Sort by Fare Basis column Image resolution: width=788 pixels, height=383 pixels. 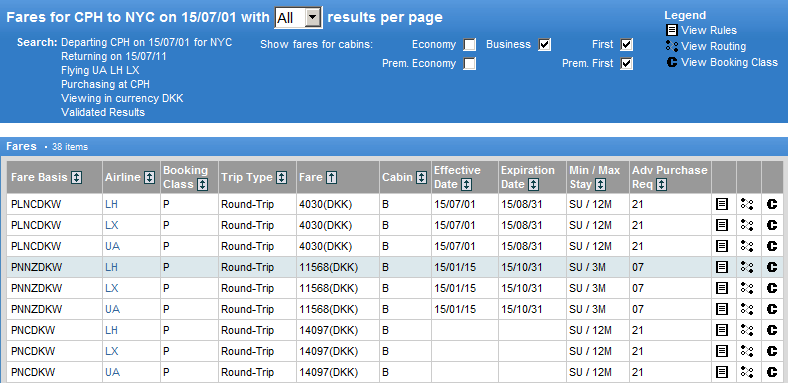tap(76, 177)
